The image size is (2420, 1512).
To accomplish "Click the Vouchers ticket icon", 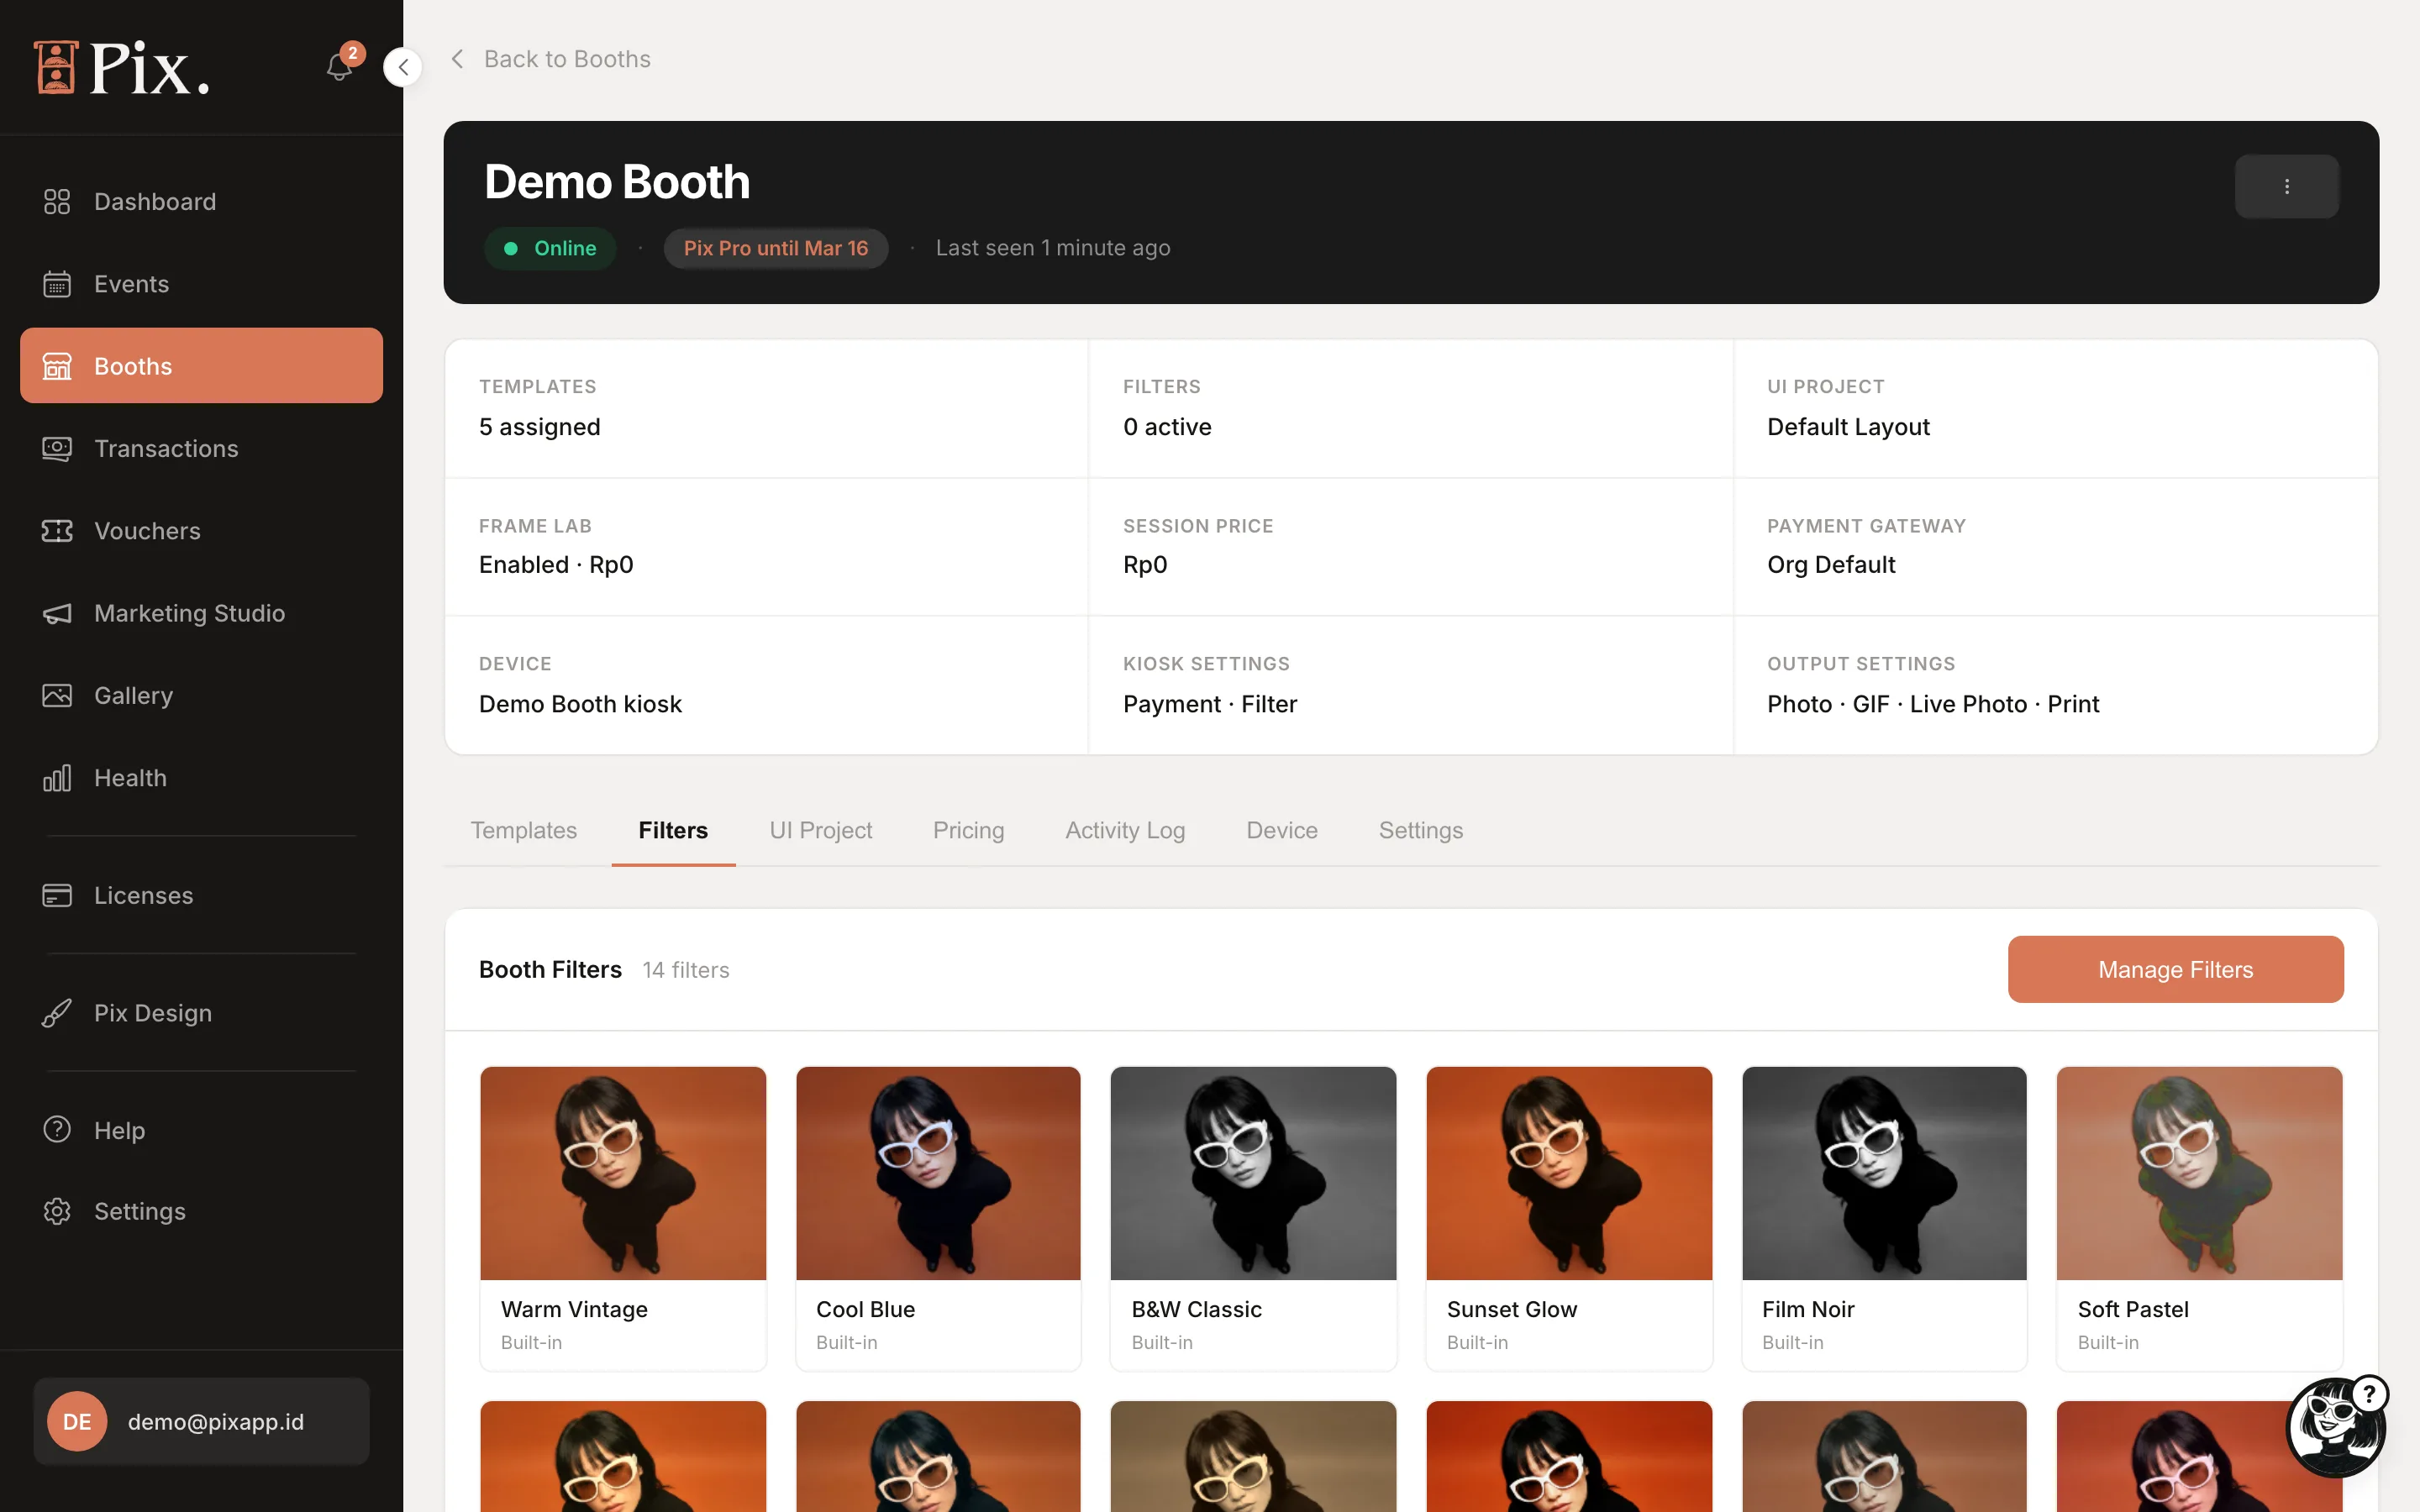I will [57, 531].
